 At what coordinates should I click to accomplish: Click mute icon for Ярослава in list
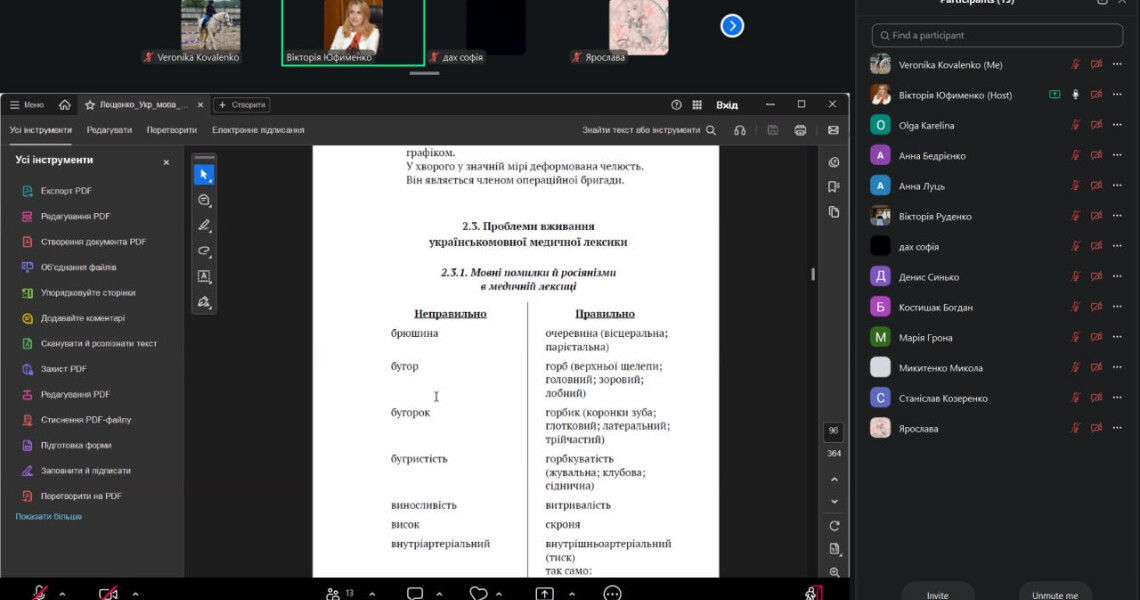point(1075,428)
